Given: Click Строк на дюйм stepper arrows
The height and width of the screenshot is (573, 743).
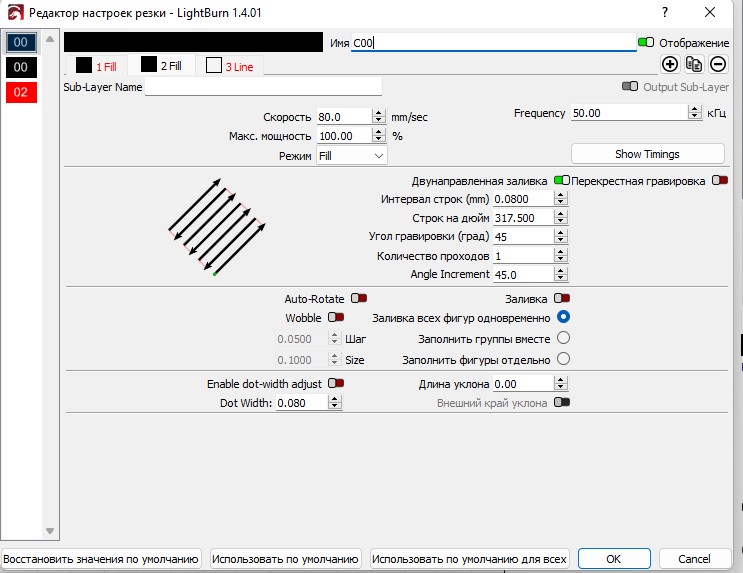Looking at the screenshot, I should click(561, 218).
